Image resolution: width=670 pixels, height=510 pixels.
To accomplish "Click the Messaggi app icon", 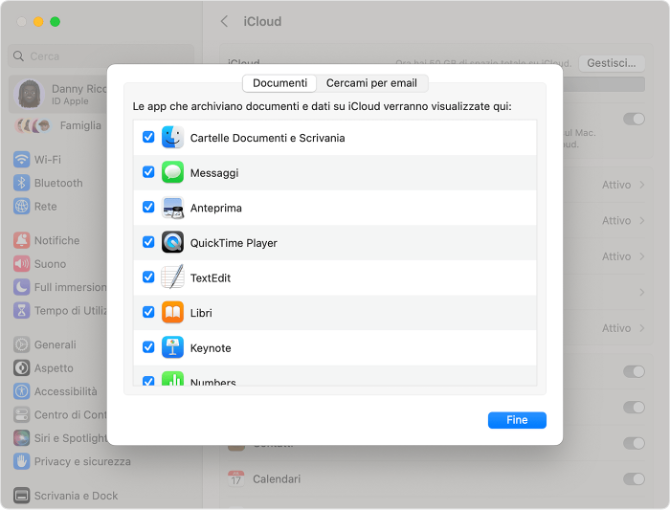I will (x=173, y=172).
